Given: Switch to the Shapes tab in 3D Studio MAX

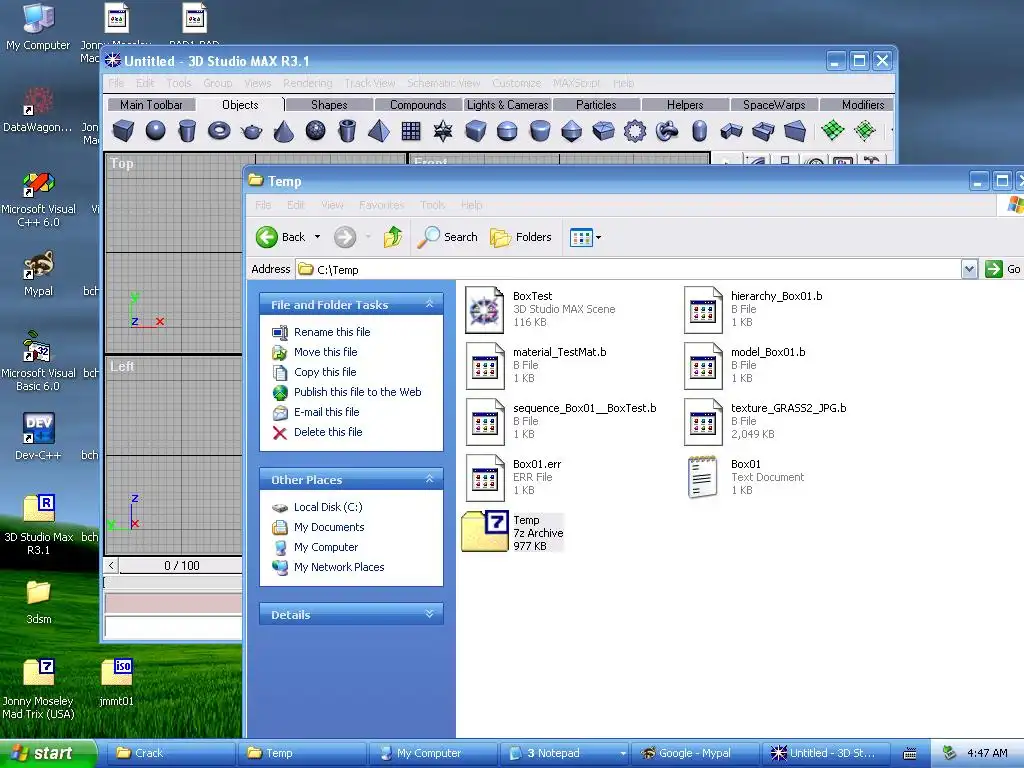Looking at the screenshot, I should (329, 104).
